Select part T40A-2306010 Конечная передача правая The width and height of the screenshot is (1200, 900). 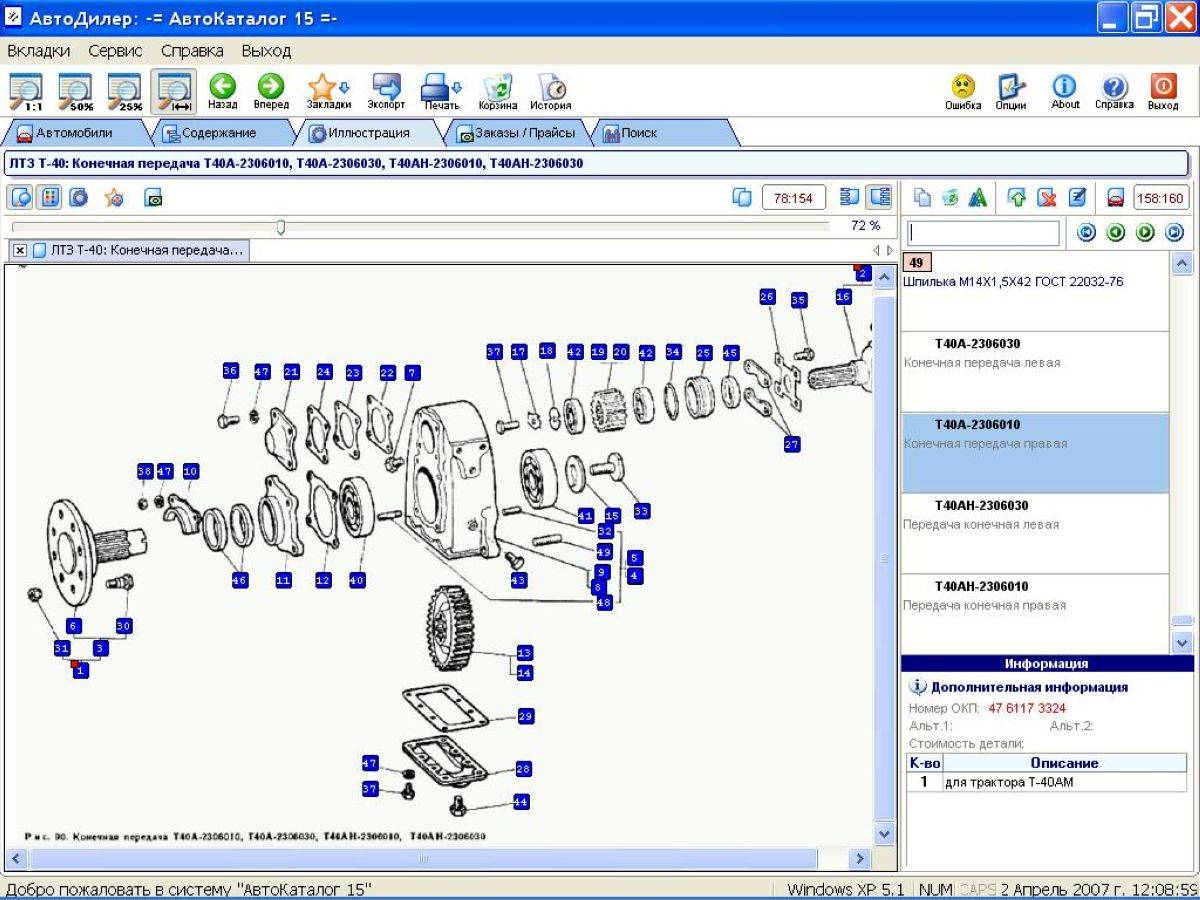(1035, 453)
